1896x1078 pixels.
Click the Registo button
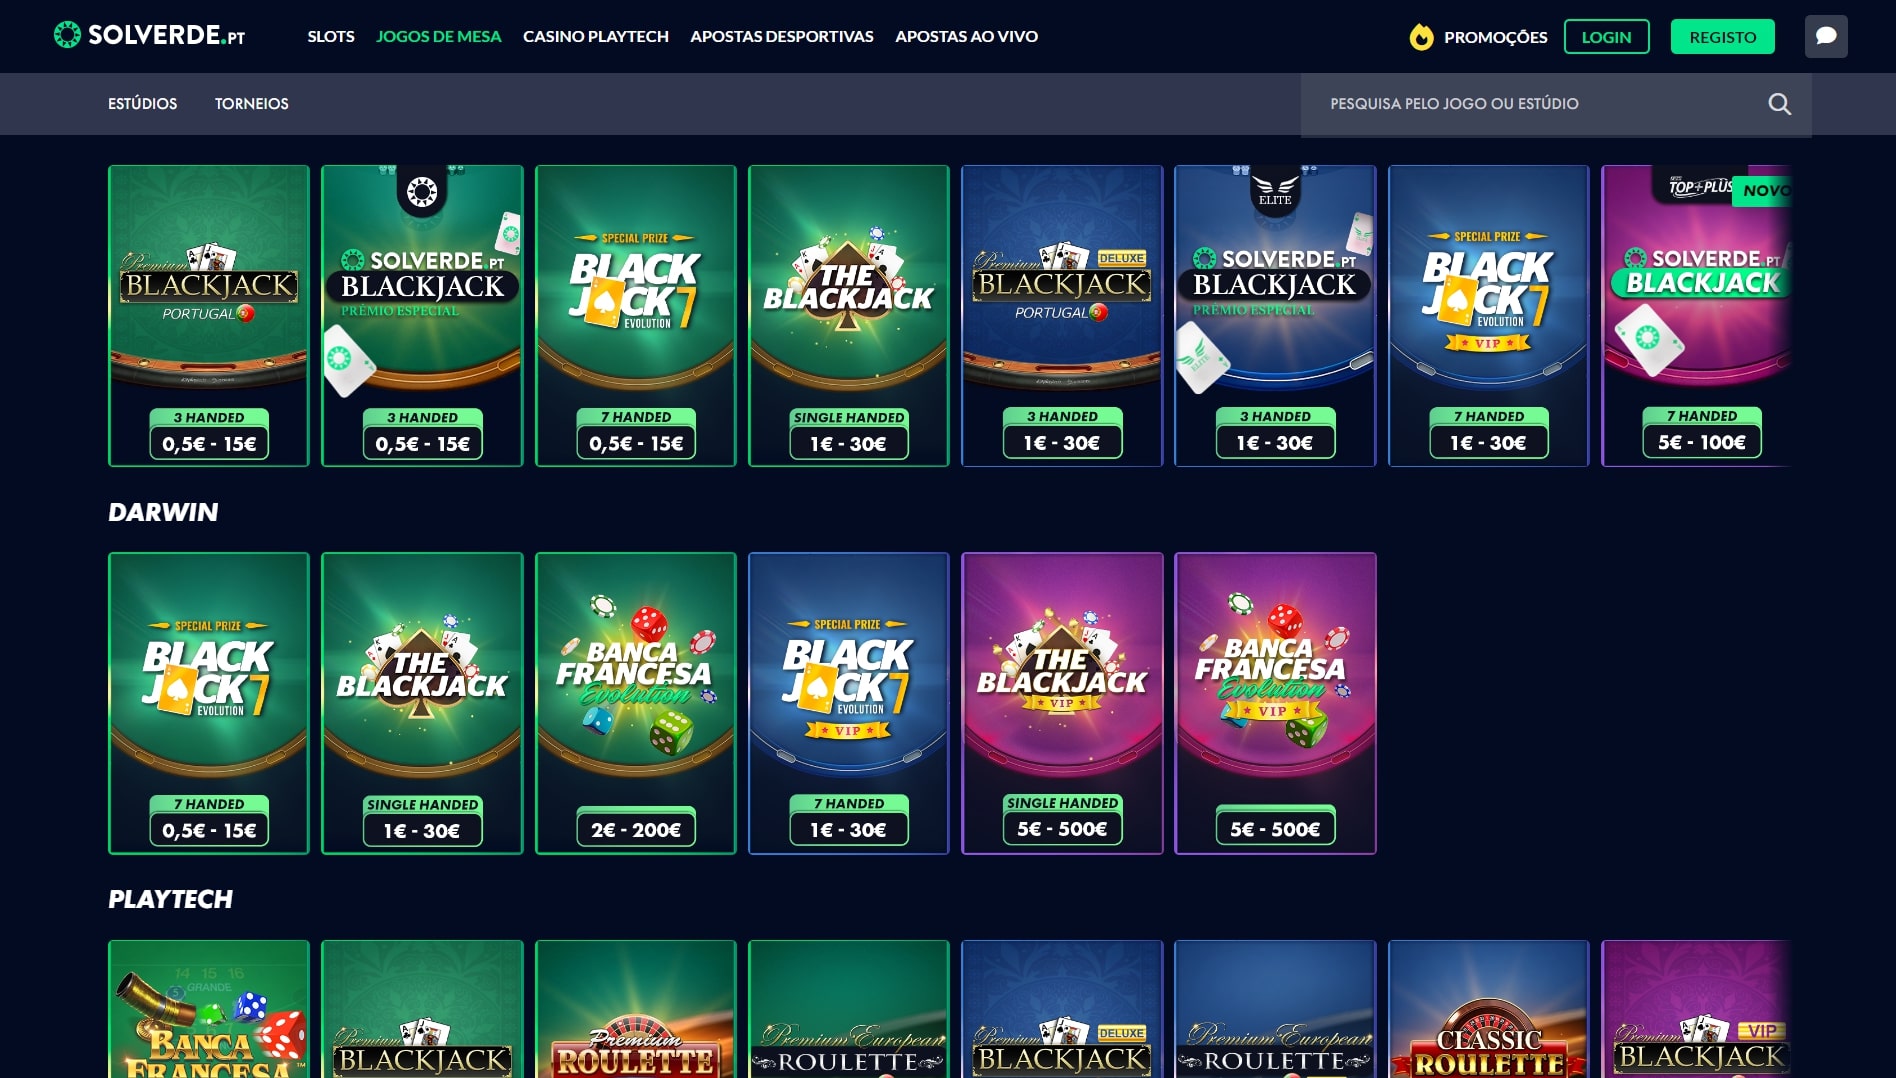(x=1722, y=37)
